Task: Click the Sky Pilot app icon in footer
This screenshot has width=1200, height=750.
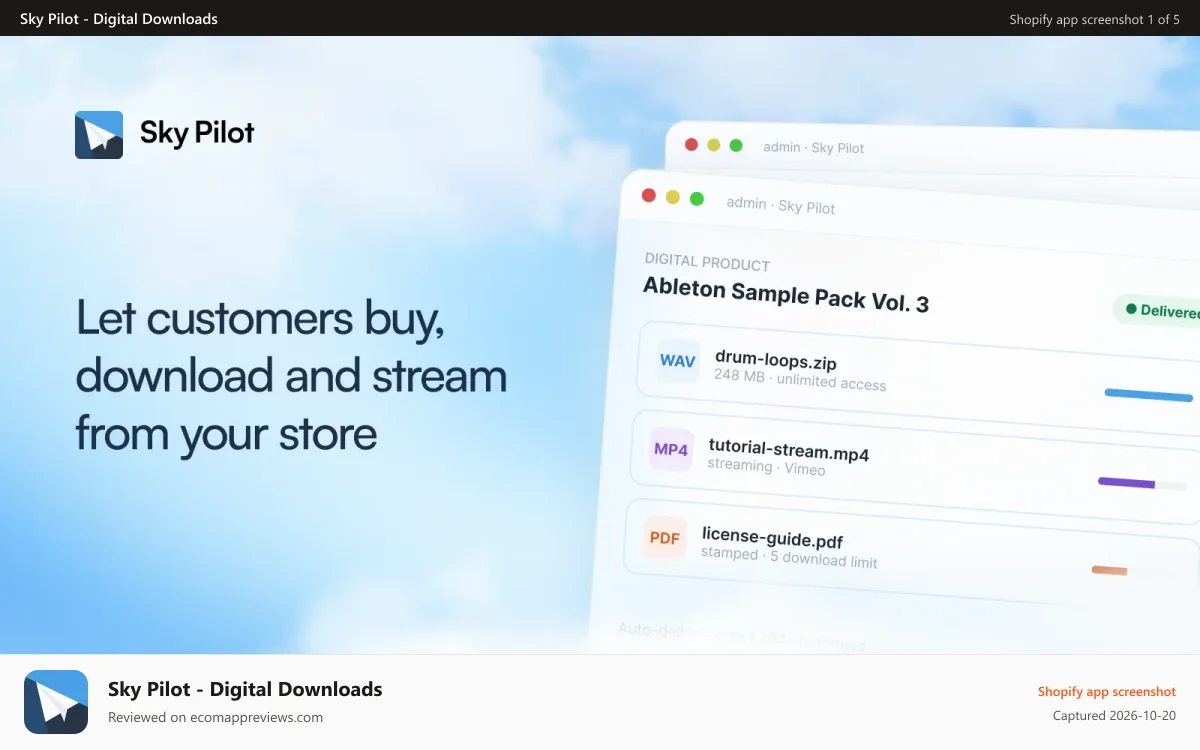Action: (x=56, y=702)
